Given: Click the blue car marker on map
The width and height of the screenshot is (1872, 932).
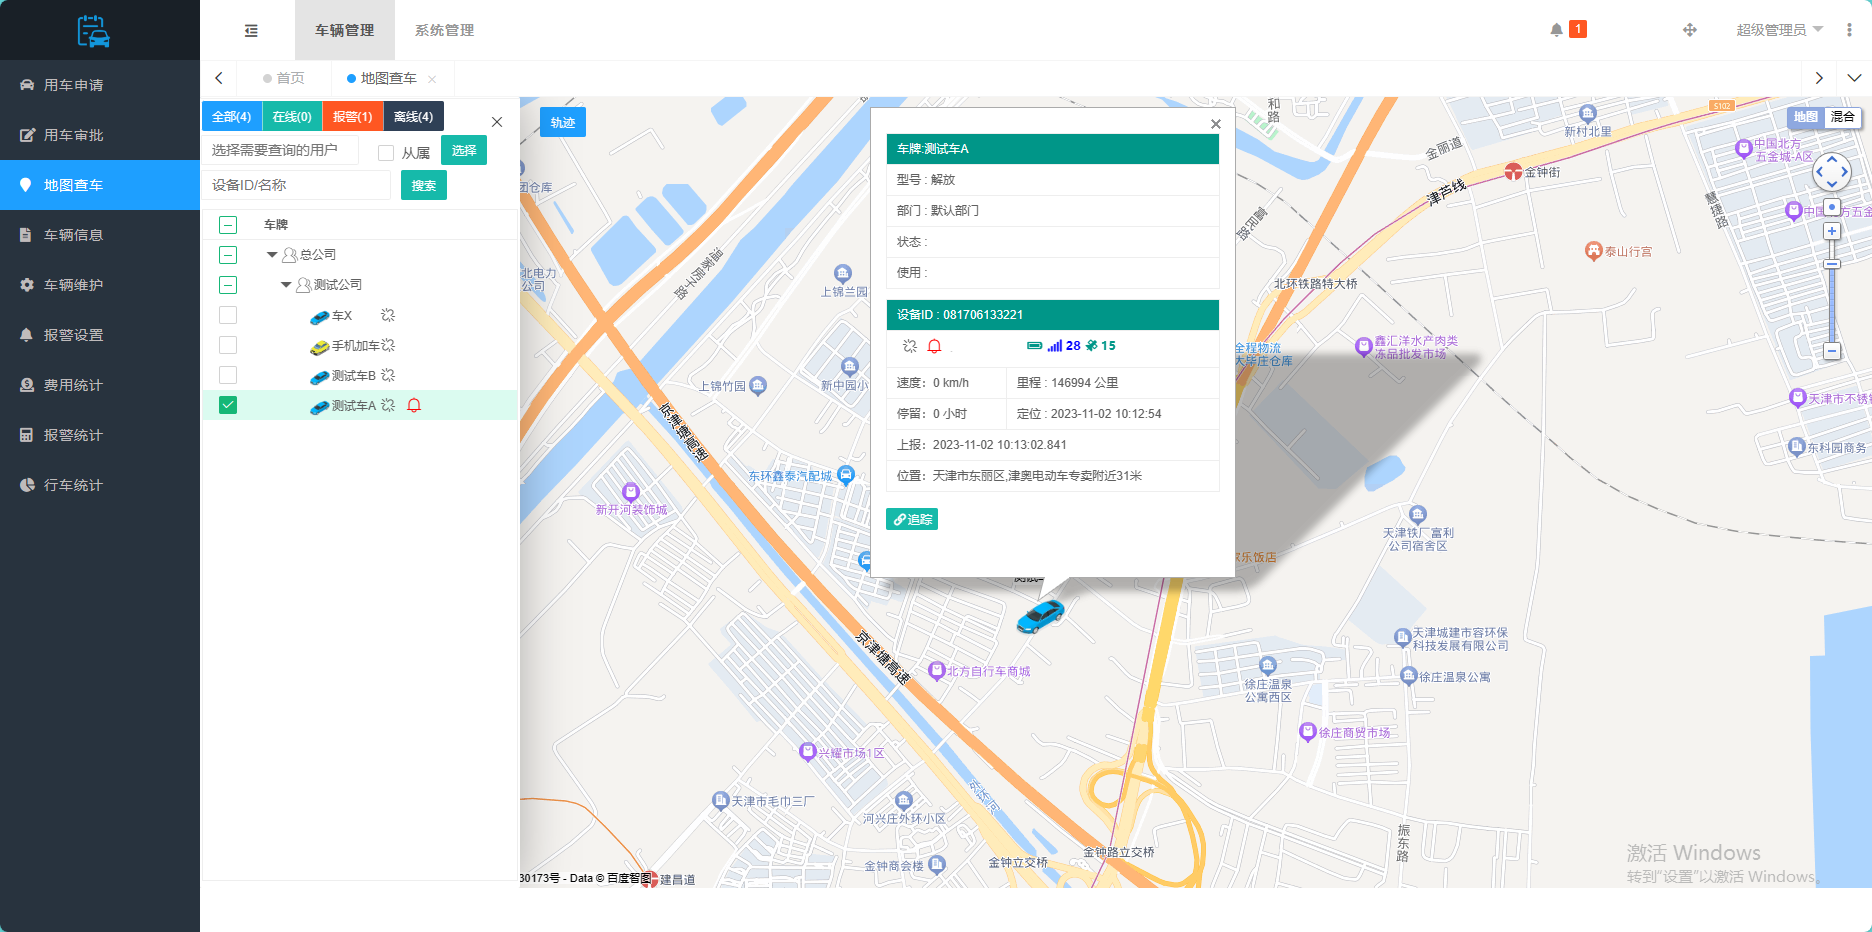Looking at the screenshot, I should click(x=1040, y=616).
